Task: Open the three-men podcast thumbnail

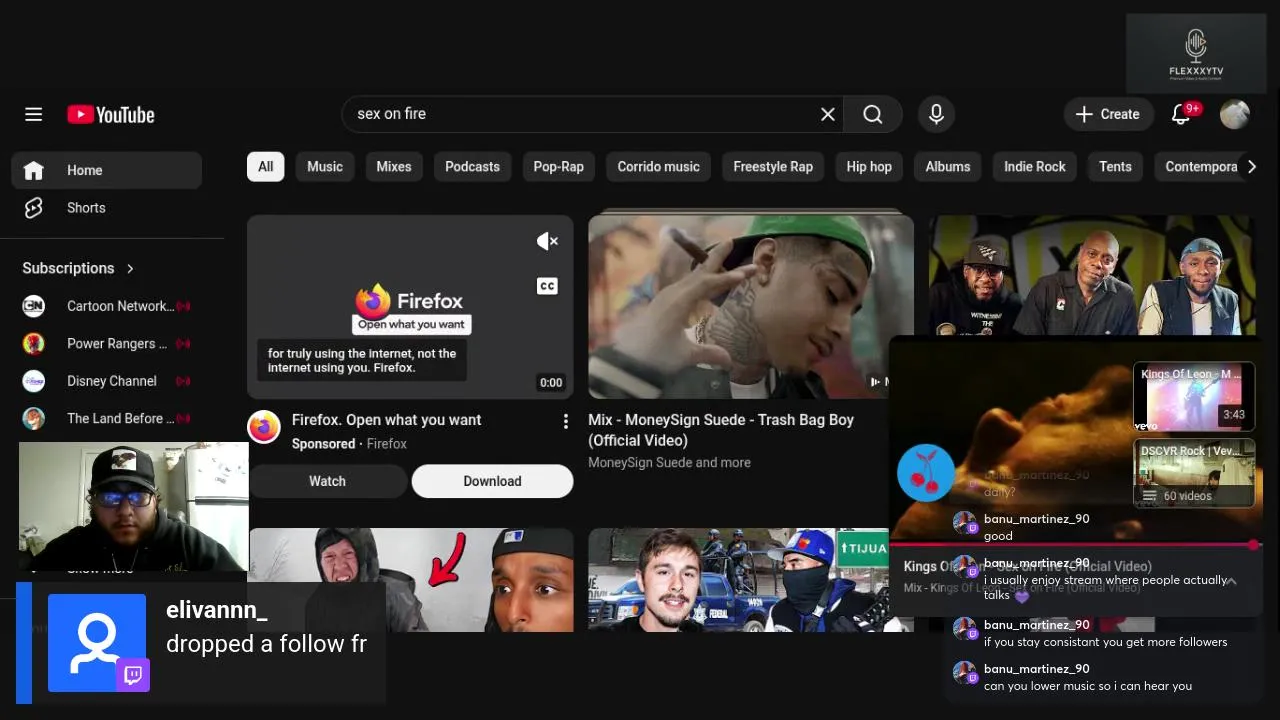Action: (x=1092, y=275)
